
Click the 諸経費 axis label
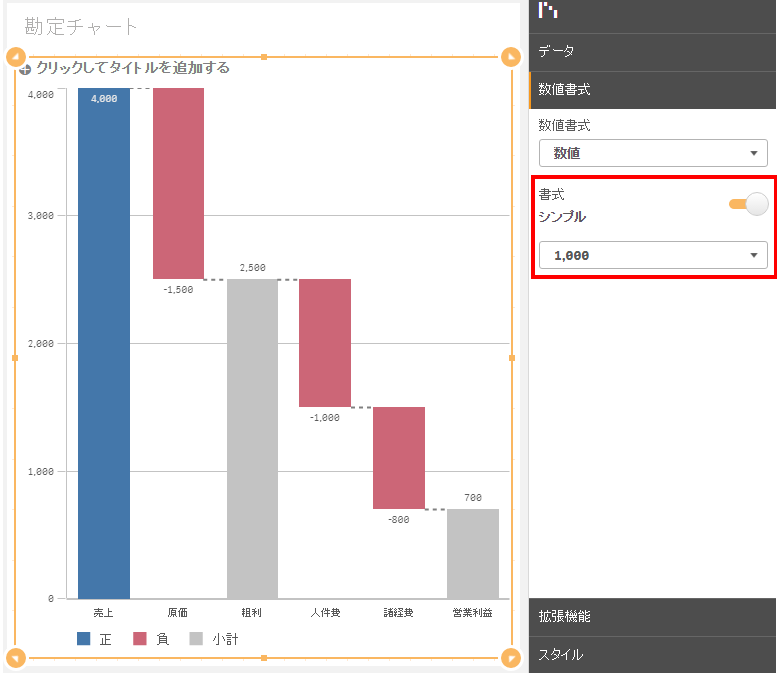[398, 613]
